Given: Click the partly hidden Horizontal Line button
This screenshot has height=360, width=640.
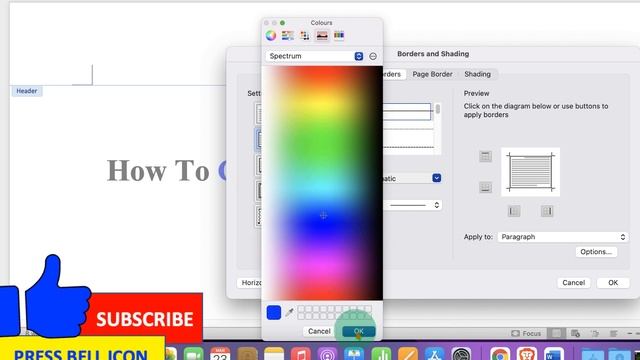Looking at the screenshot, I should coord(249,282).
